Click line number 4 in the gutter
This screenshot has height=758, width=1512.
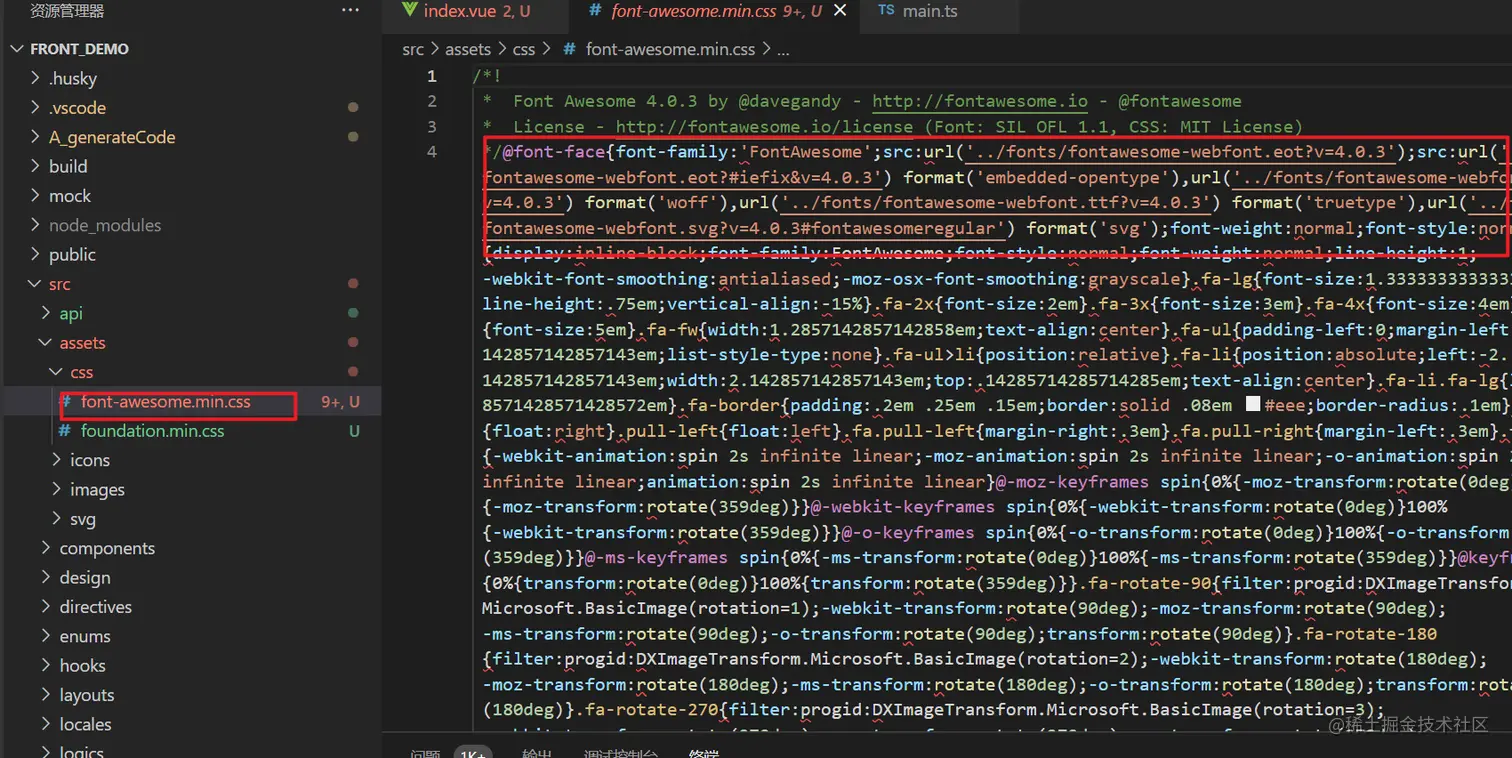coord(431,152)
